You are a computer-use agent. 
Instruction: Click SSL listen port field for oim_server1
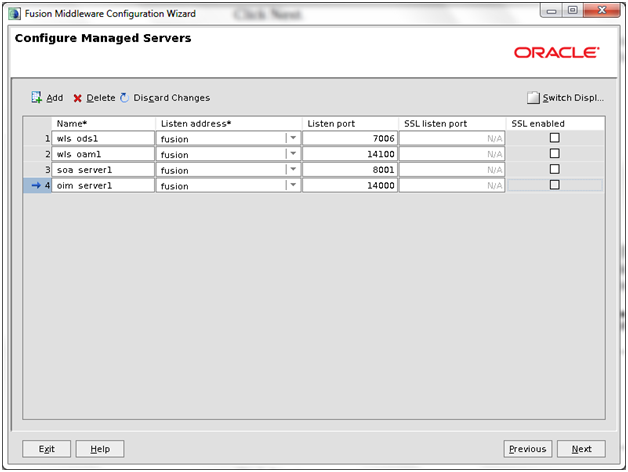[x=452, y=185]
